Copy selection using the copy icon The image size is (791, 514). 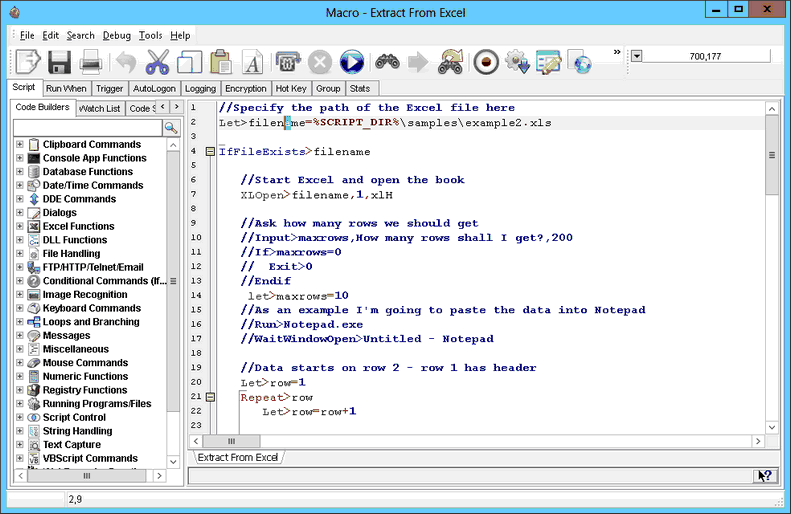tap(189, 63)
